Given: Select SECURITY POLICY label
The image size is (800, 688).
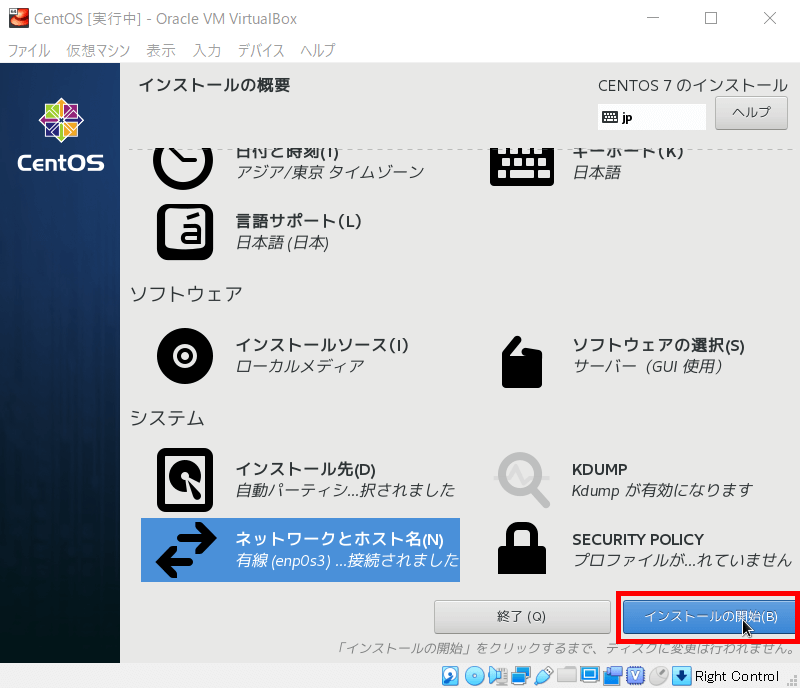Looking at the screenshot, I should 638,539.
